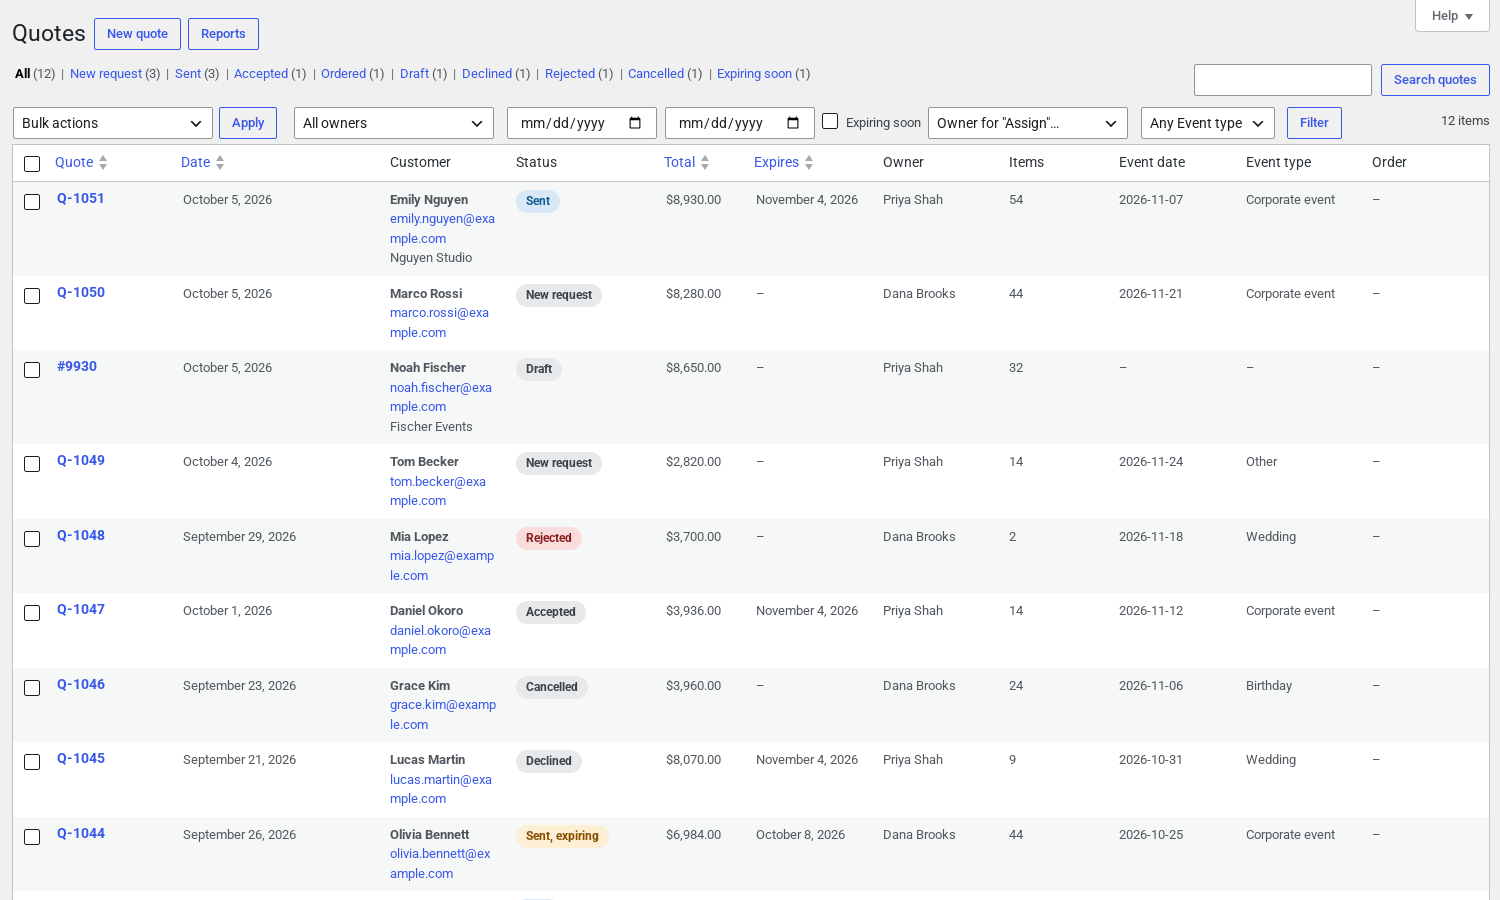Select checkbox for quote Q-1048
The width and height of the screenshot is (1500, 900).
32,539
